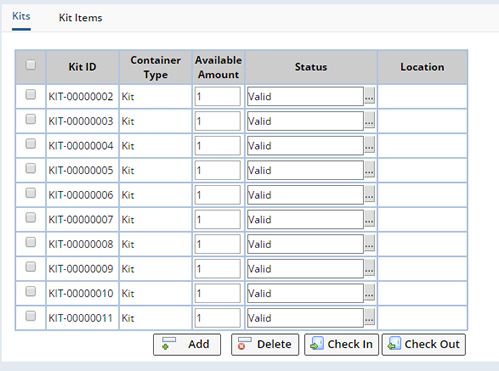
Task: Open status ellipsis for KIT-00000009
Action: [369, 269]
